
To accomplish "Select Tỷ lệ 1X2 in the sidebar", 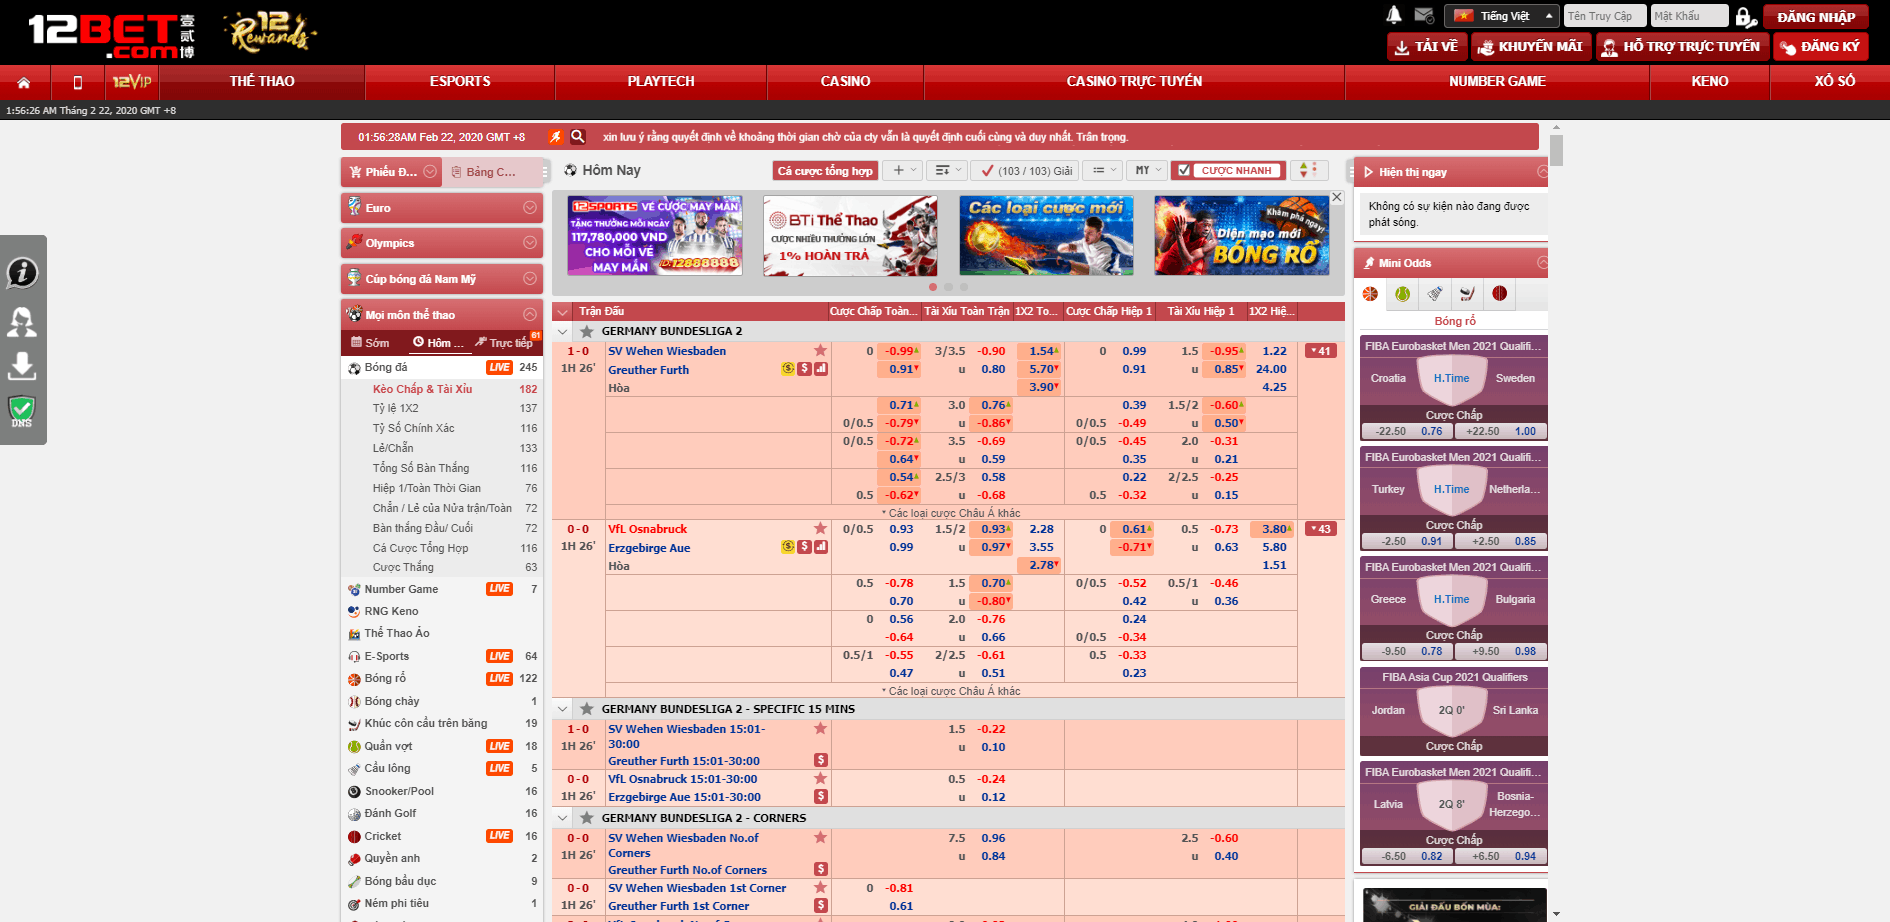I will click(x=396, y=408).
